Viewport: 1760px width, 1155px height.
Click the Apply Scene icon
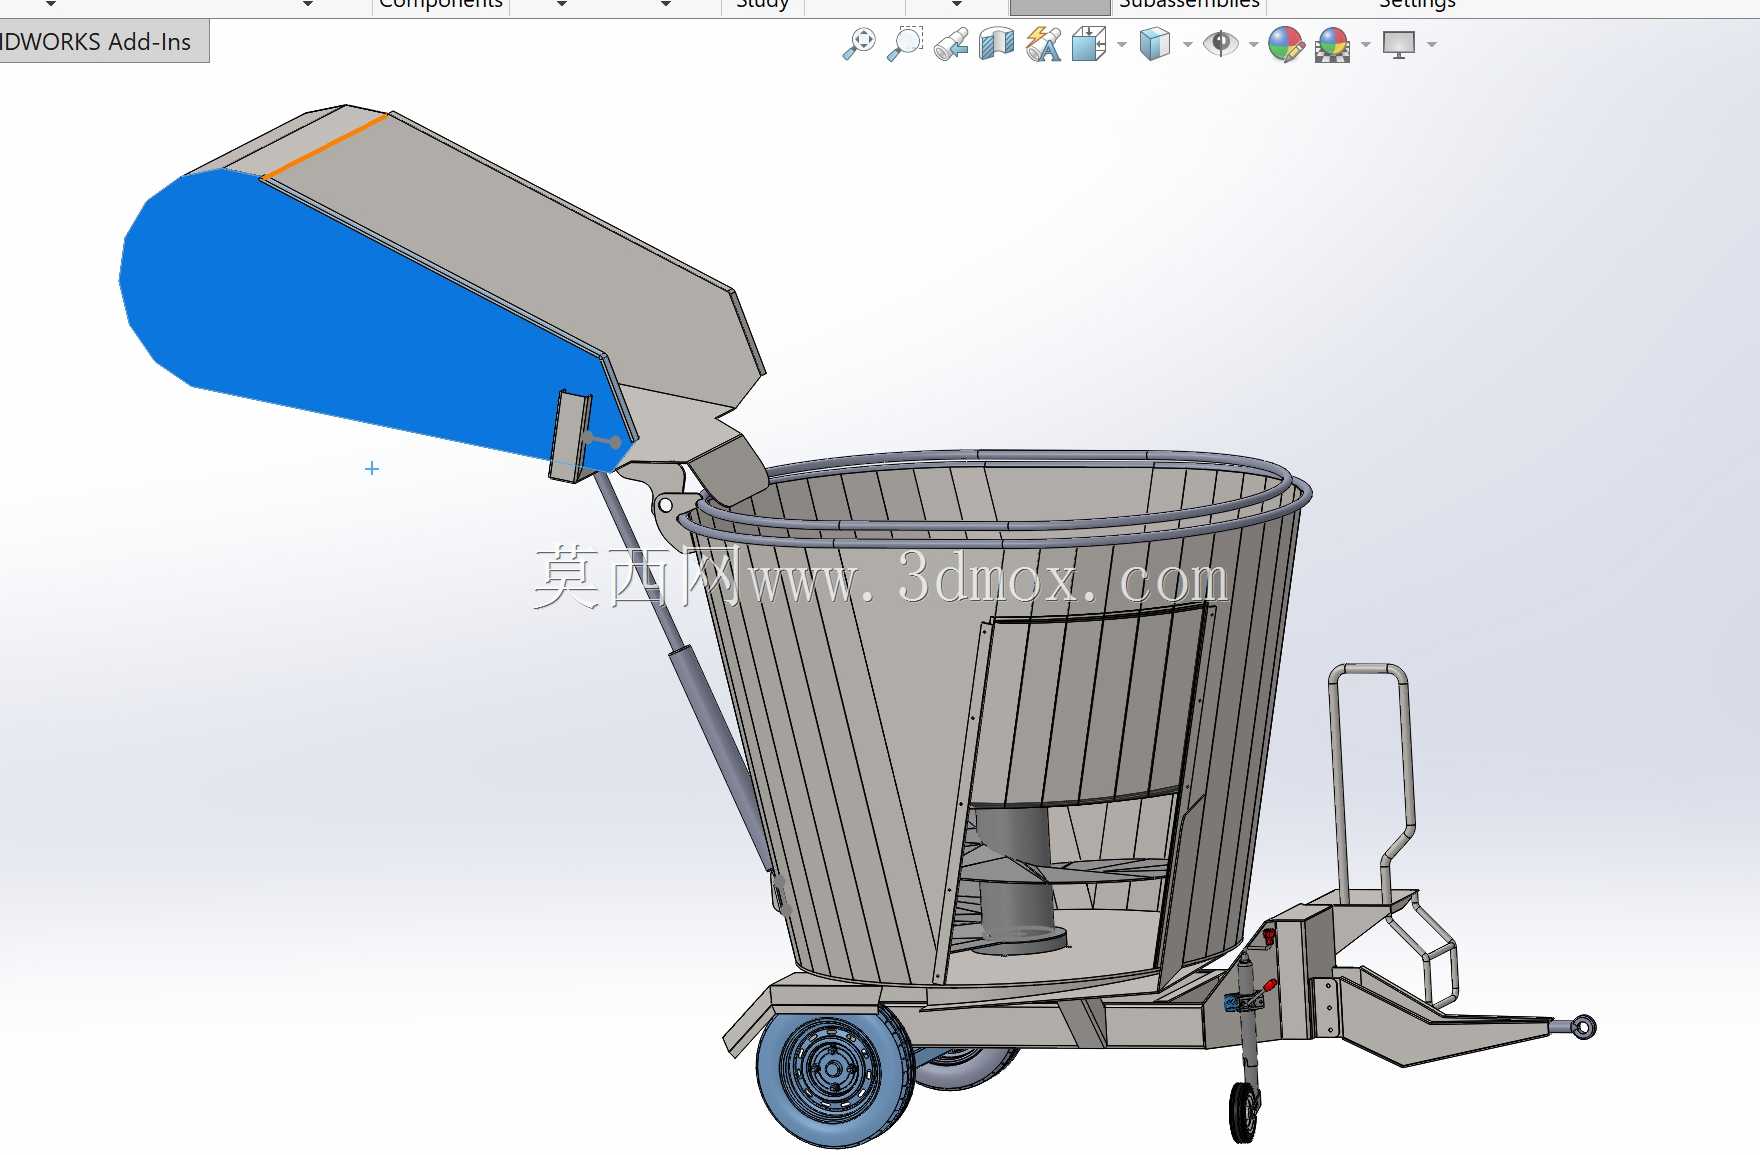click(x=1332, y=44)
